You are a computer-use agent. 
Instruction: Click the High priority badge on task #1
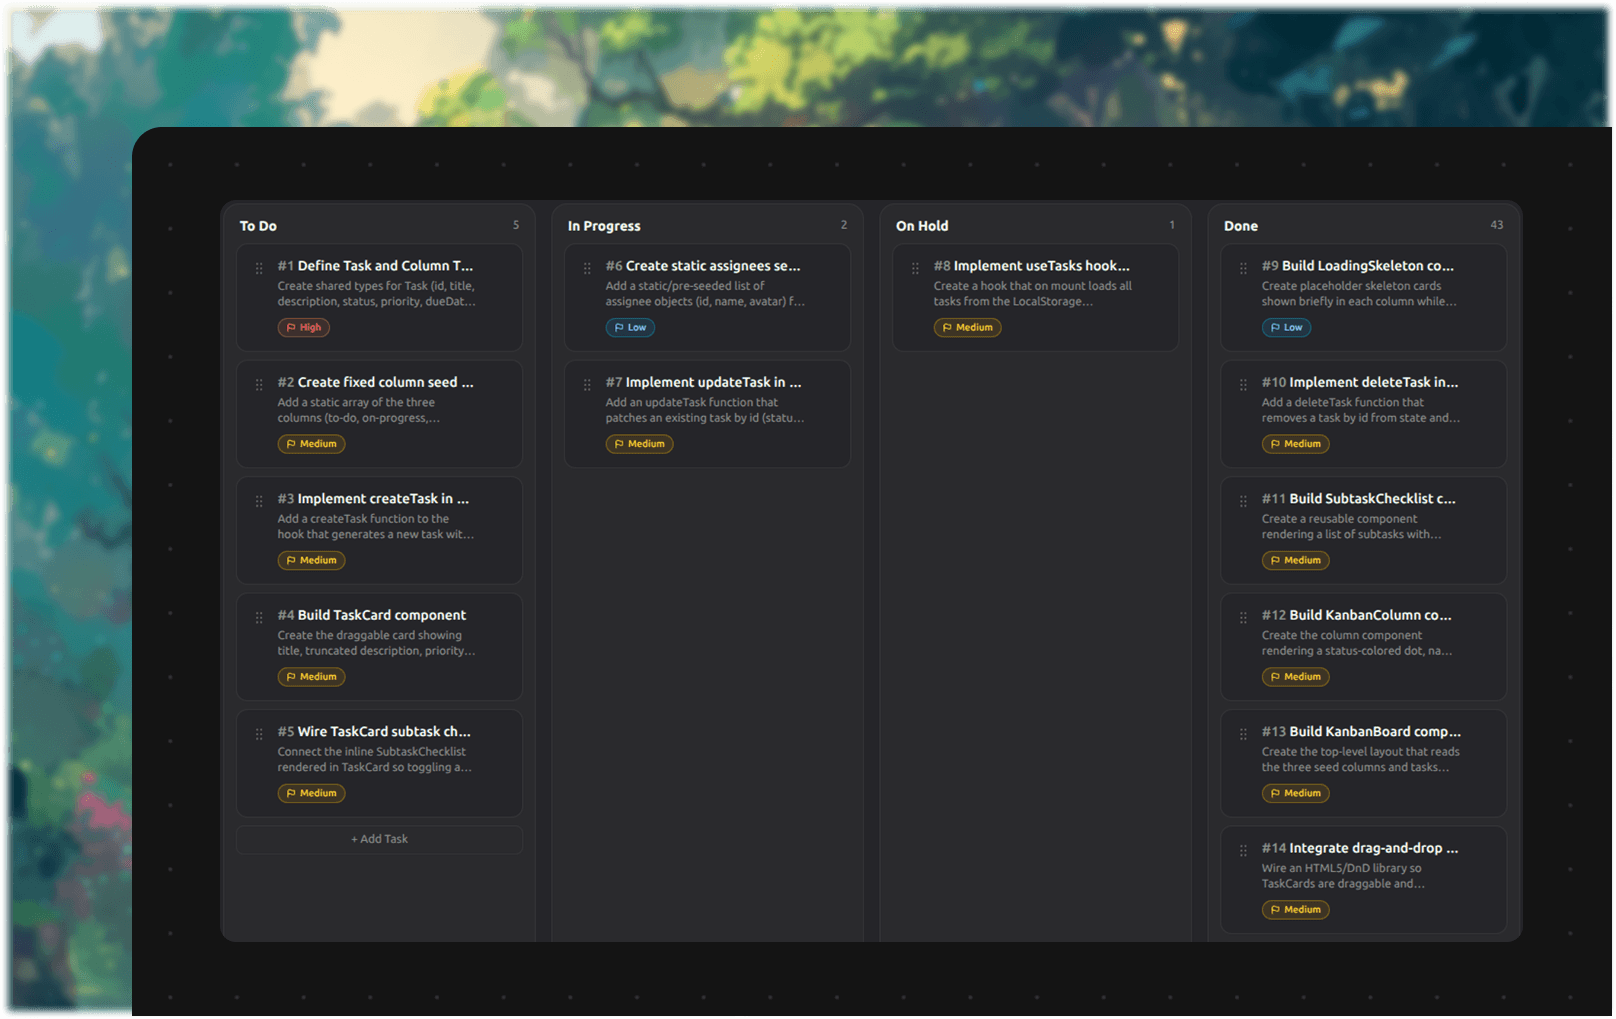(304, 327)
